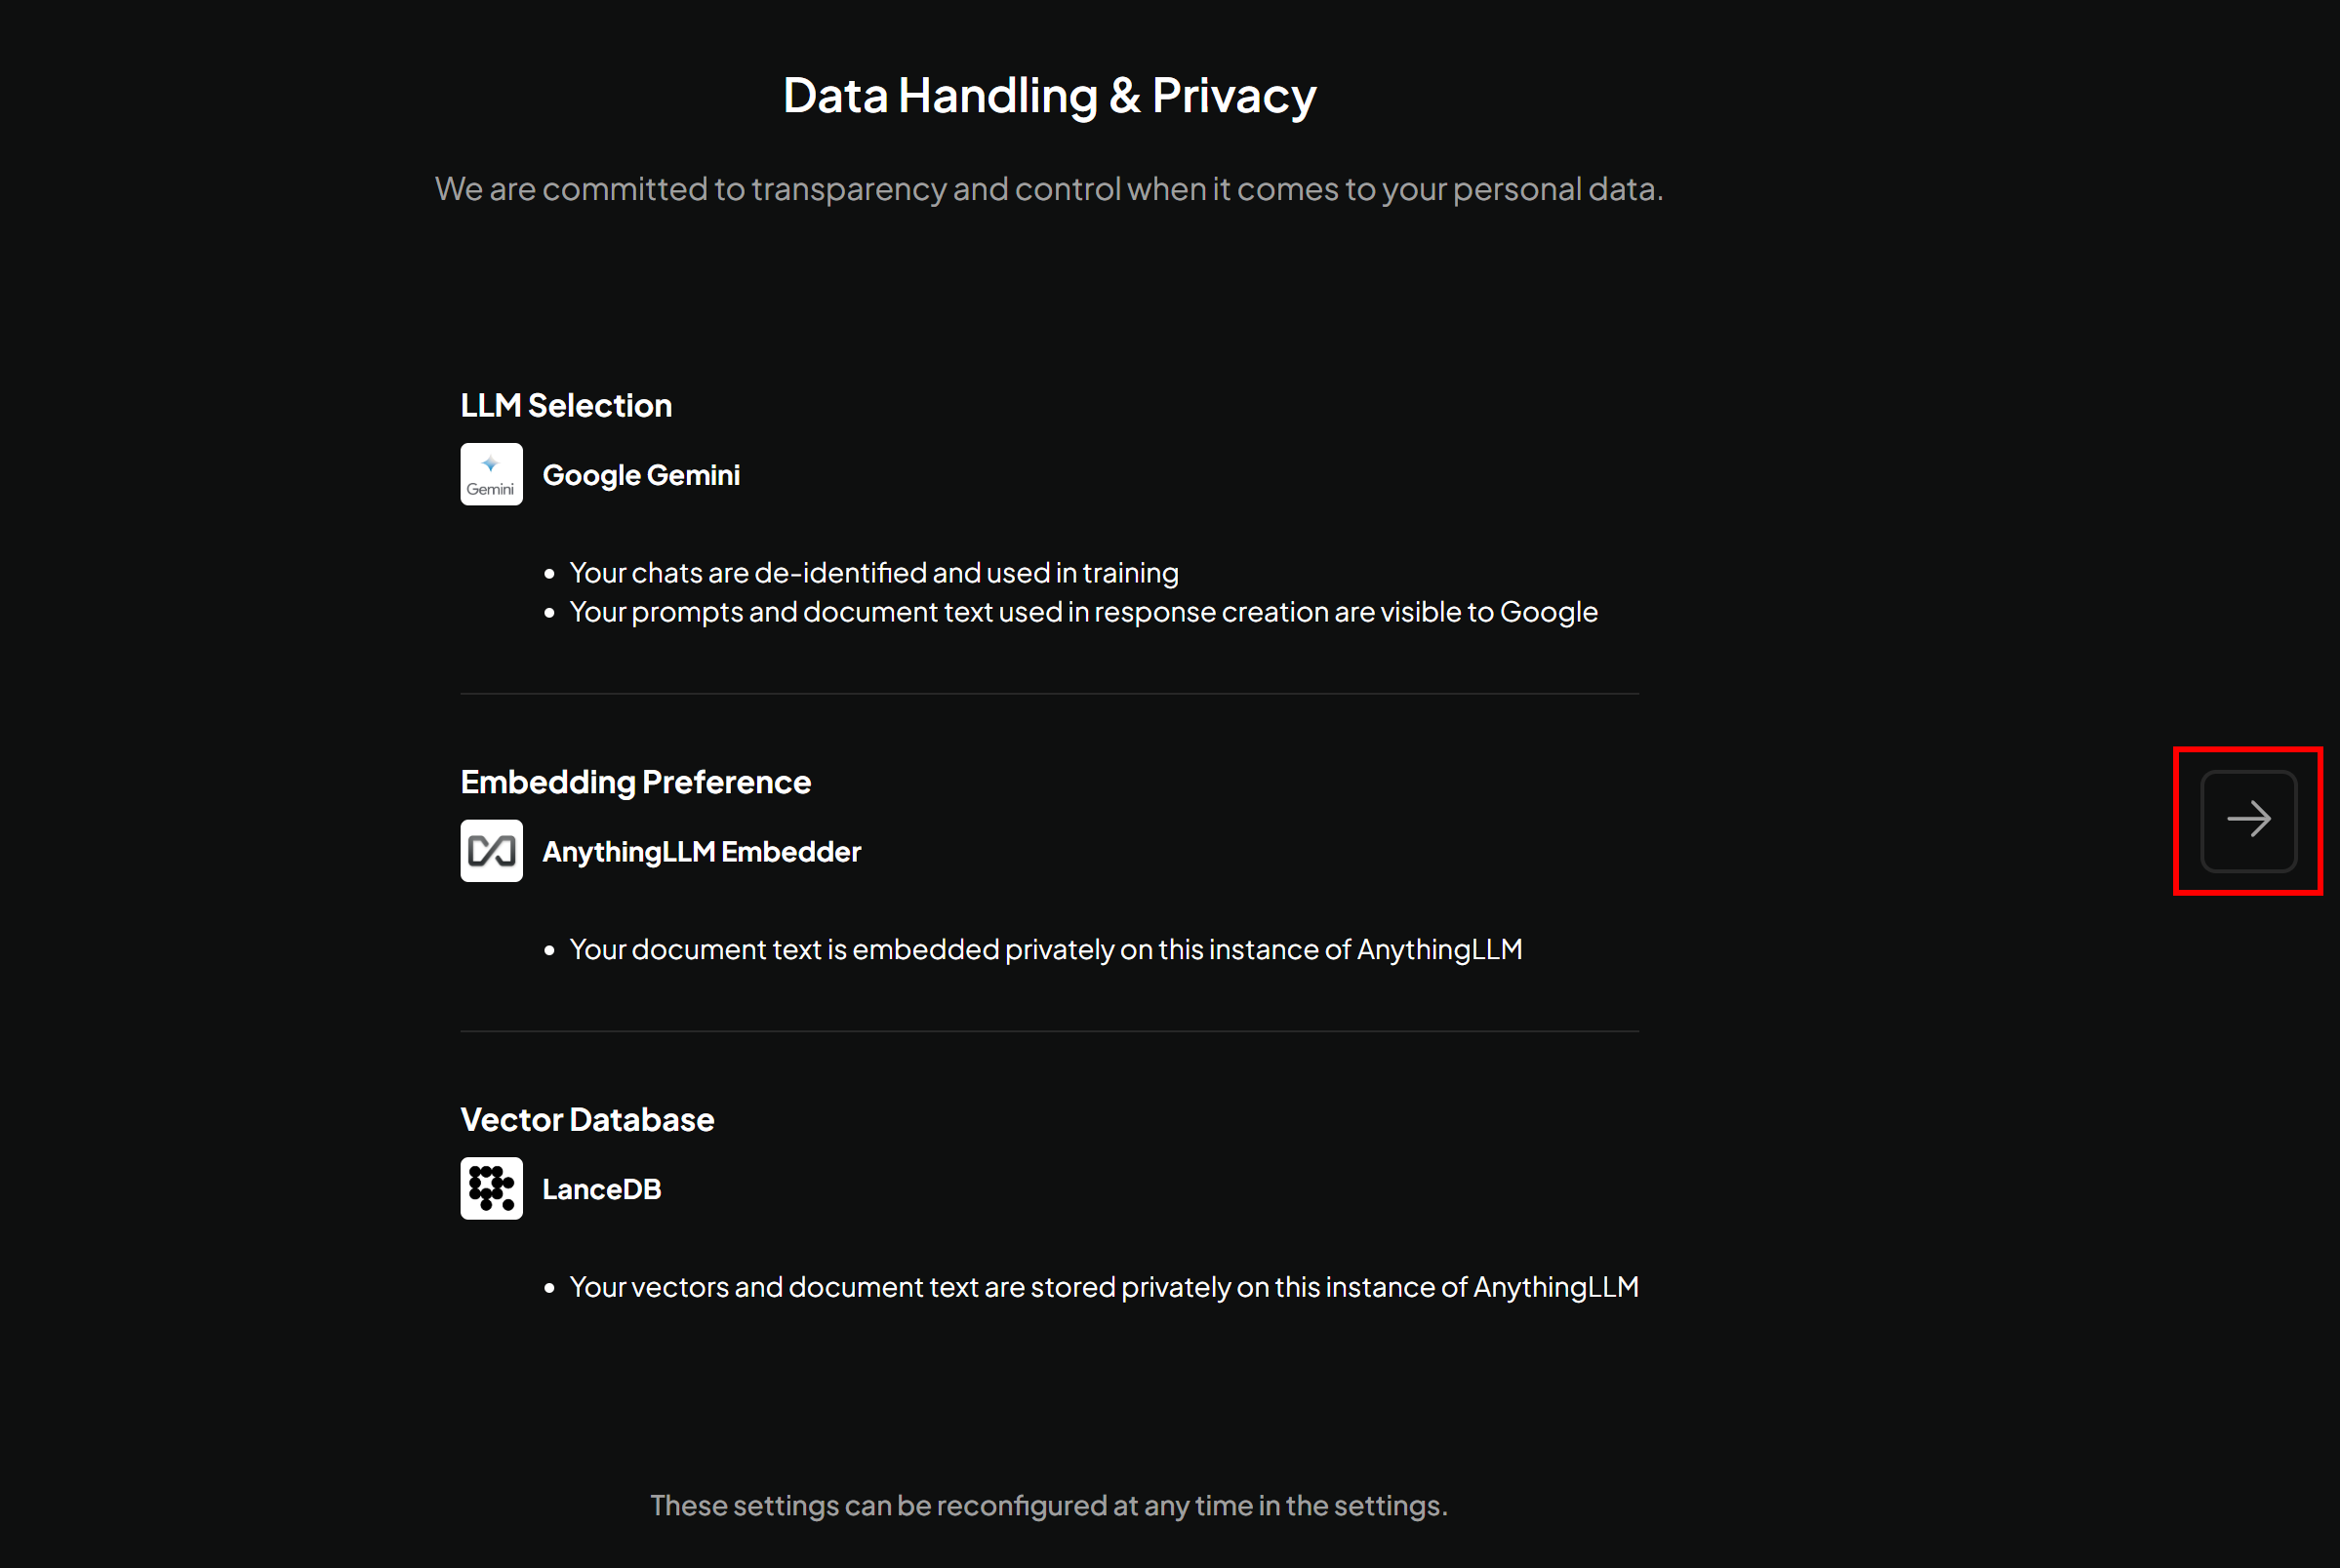Select the LLM Selection section header
Screen dimensions: 2340x1568
tap(566, 405)
